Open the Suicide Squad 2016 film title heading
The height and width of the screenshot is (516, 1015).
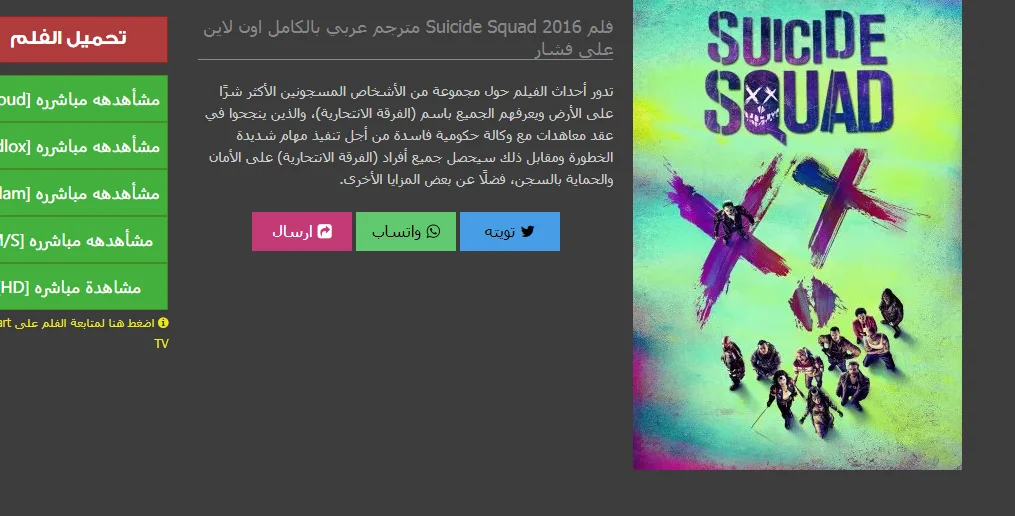(x=408, y=38)
